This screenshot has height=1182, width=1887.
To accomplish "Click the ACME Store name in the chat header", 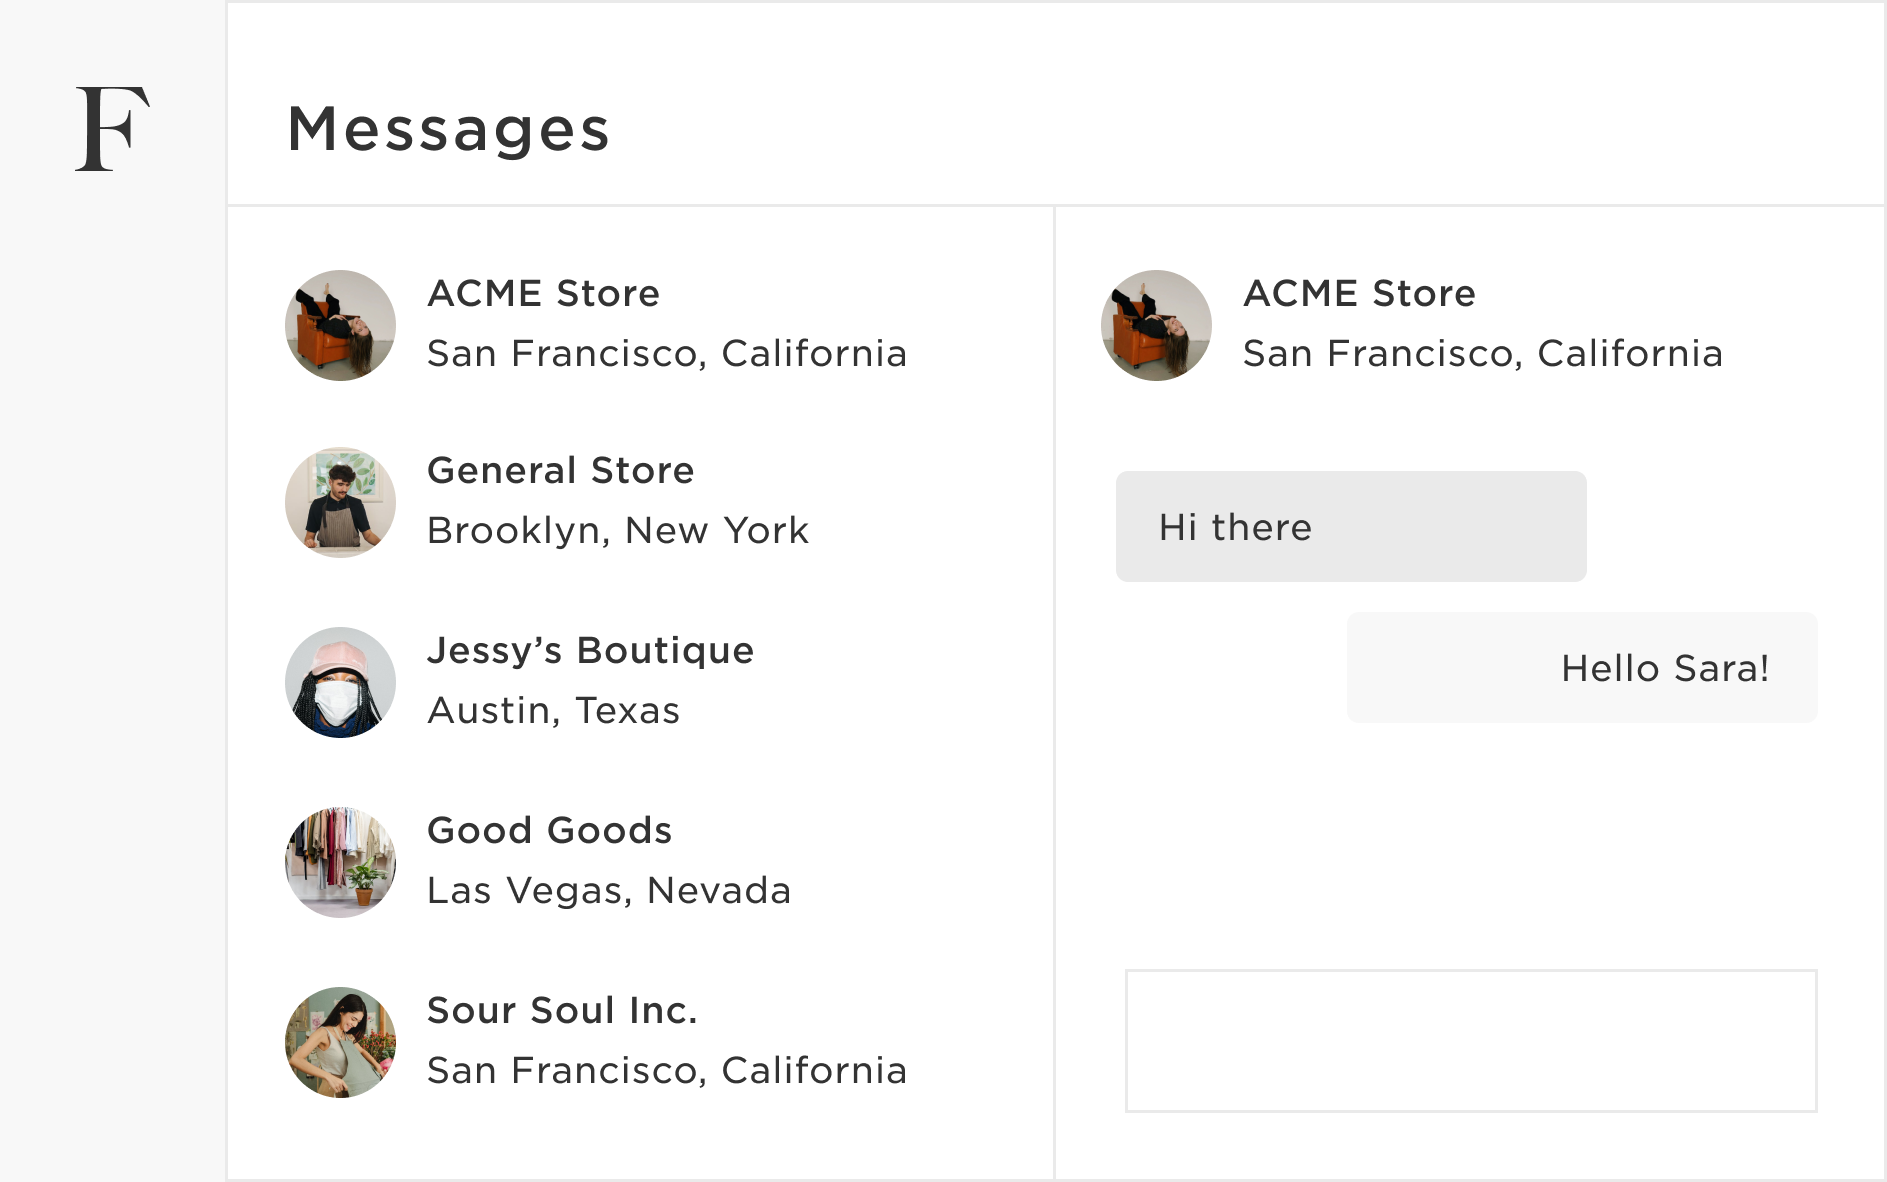I will [x=1359, y=294].
